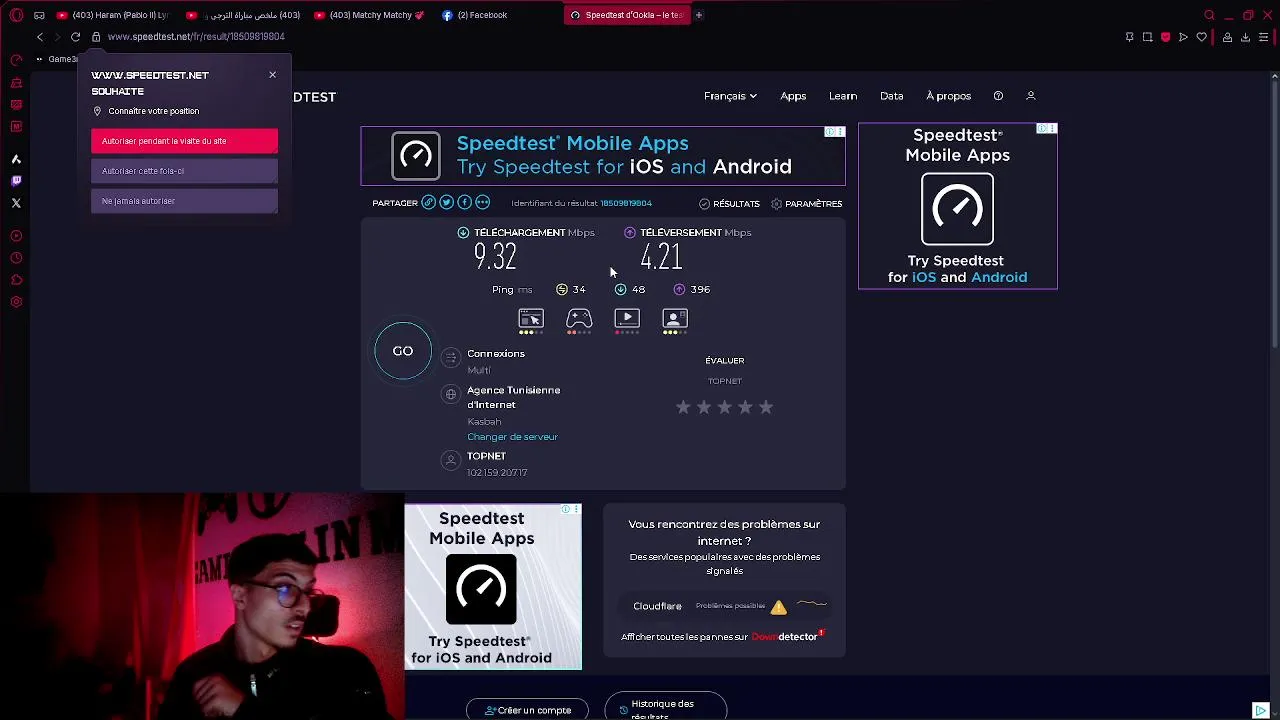Open X (Twitter) panel in sidebar
This screenshot has height=720, width=1280.
coord(16,203)
